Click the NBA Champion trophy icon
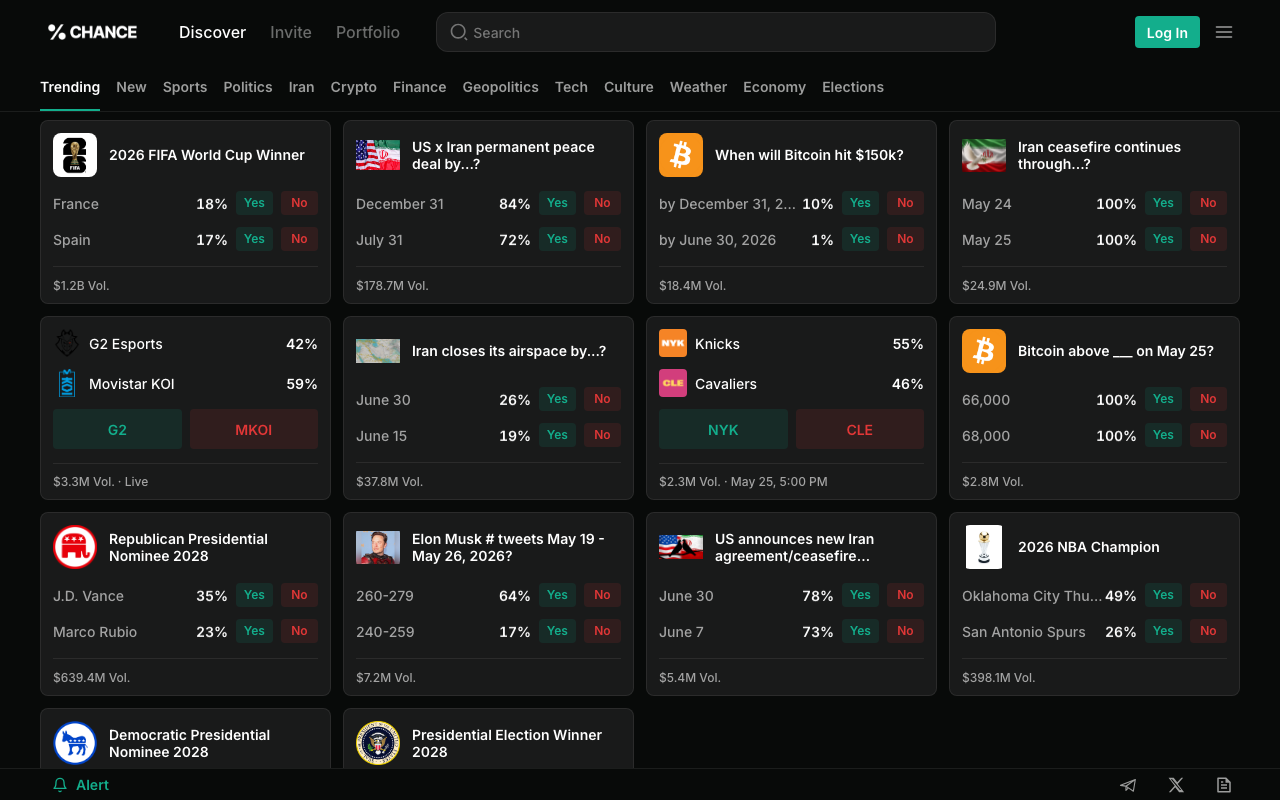 pyautogui.click(x=984, y=547)
